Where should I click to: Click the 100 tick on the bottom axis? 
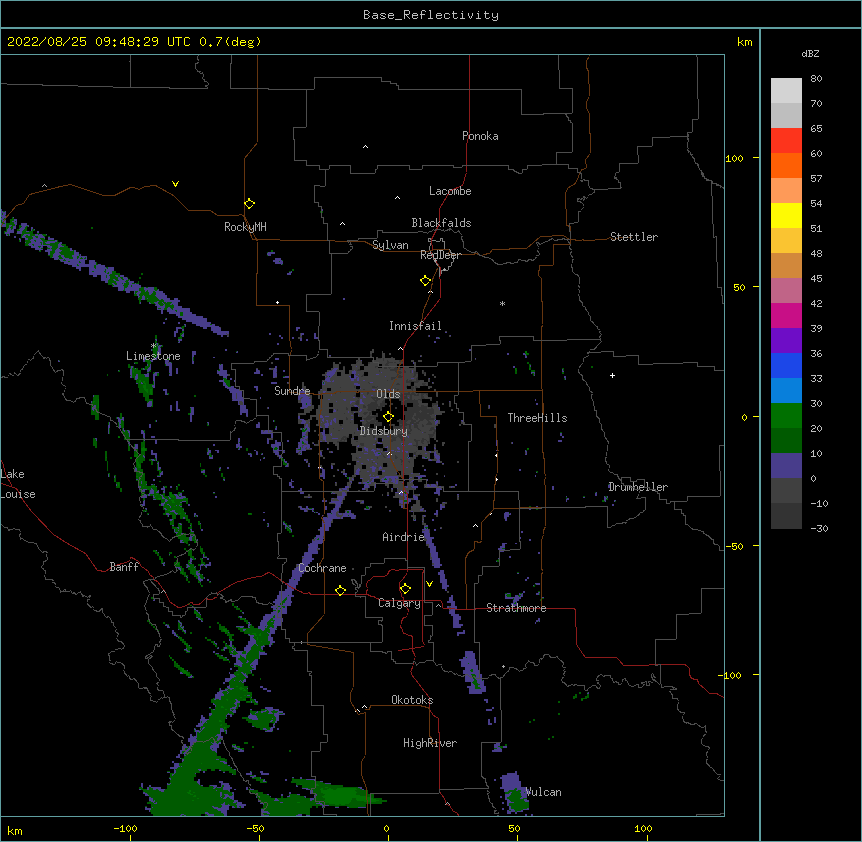click(643, 828)
